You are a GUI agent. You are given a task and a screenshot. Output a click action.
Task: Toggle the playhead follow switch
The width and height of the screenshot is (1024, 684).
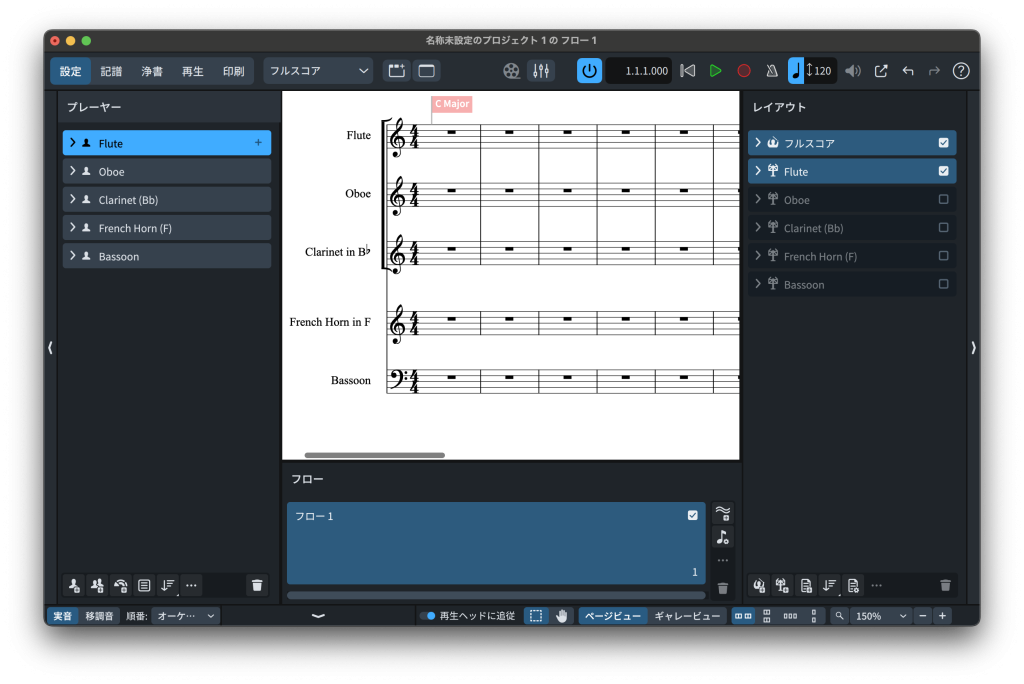tap(427, 616)
